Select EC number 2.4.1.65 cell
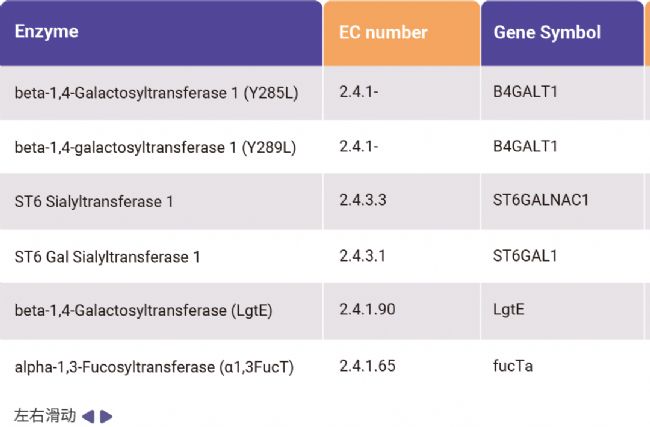Viewport: 650px width, 427px height. tap(367, 366)
